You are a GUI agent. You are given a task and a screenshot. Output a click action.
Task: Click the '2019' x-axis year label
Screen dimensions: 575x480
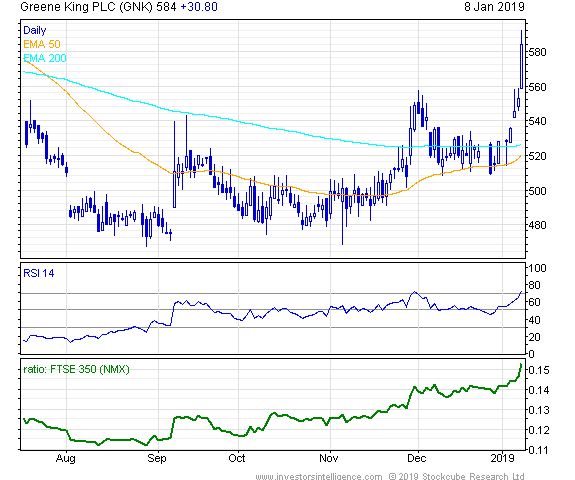[x=502, y=458]
